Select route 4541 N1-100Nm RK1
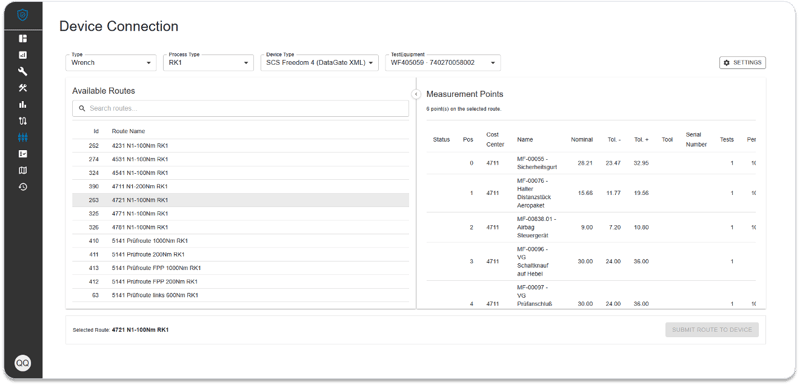Image resolution: width=800 pixels, height=385 pixels. coord(240,173)
